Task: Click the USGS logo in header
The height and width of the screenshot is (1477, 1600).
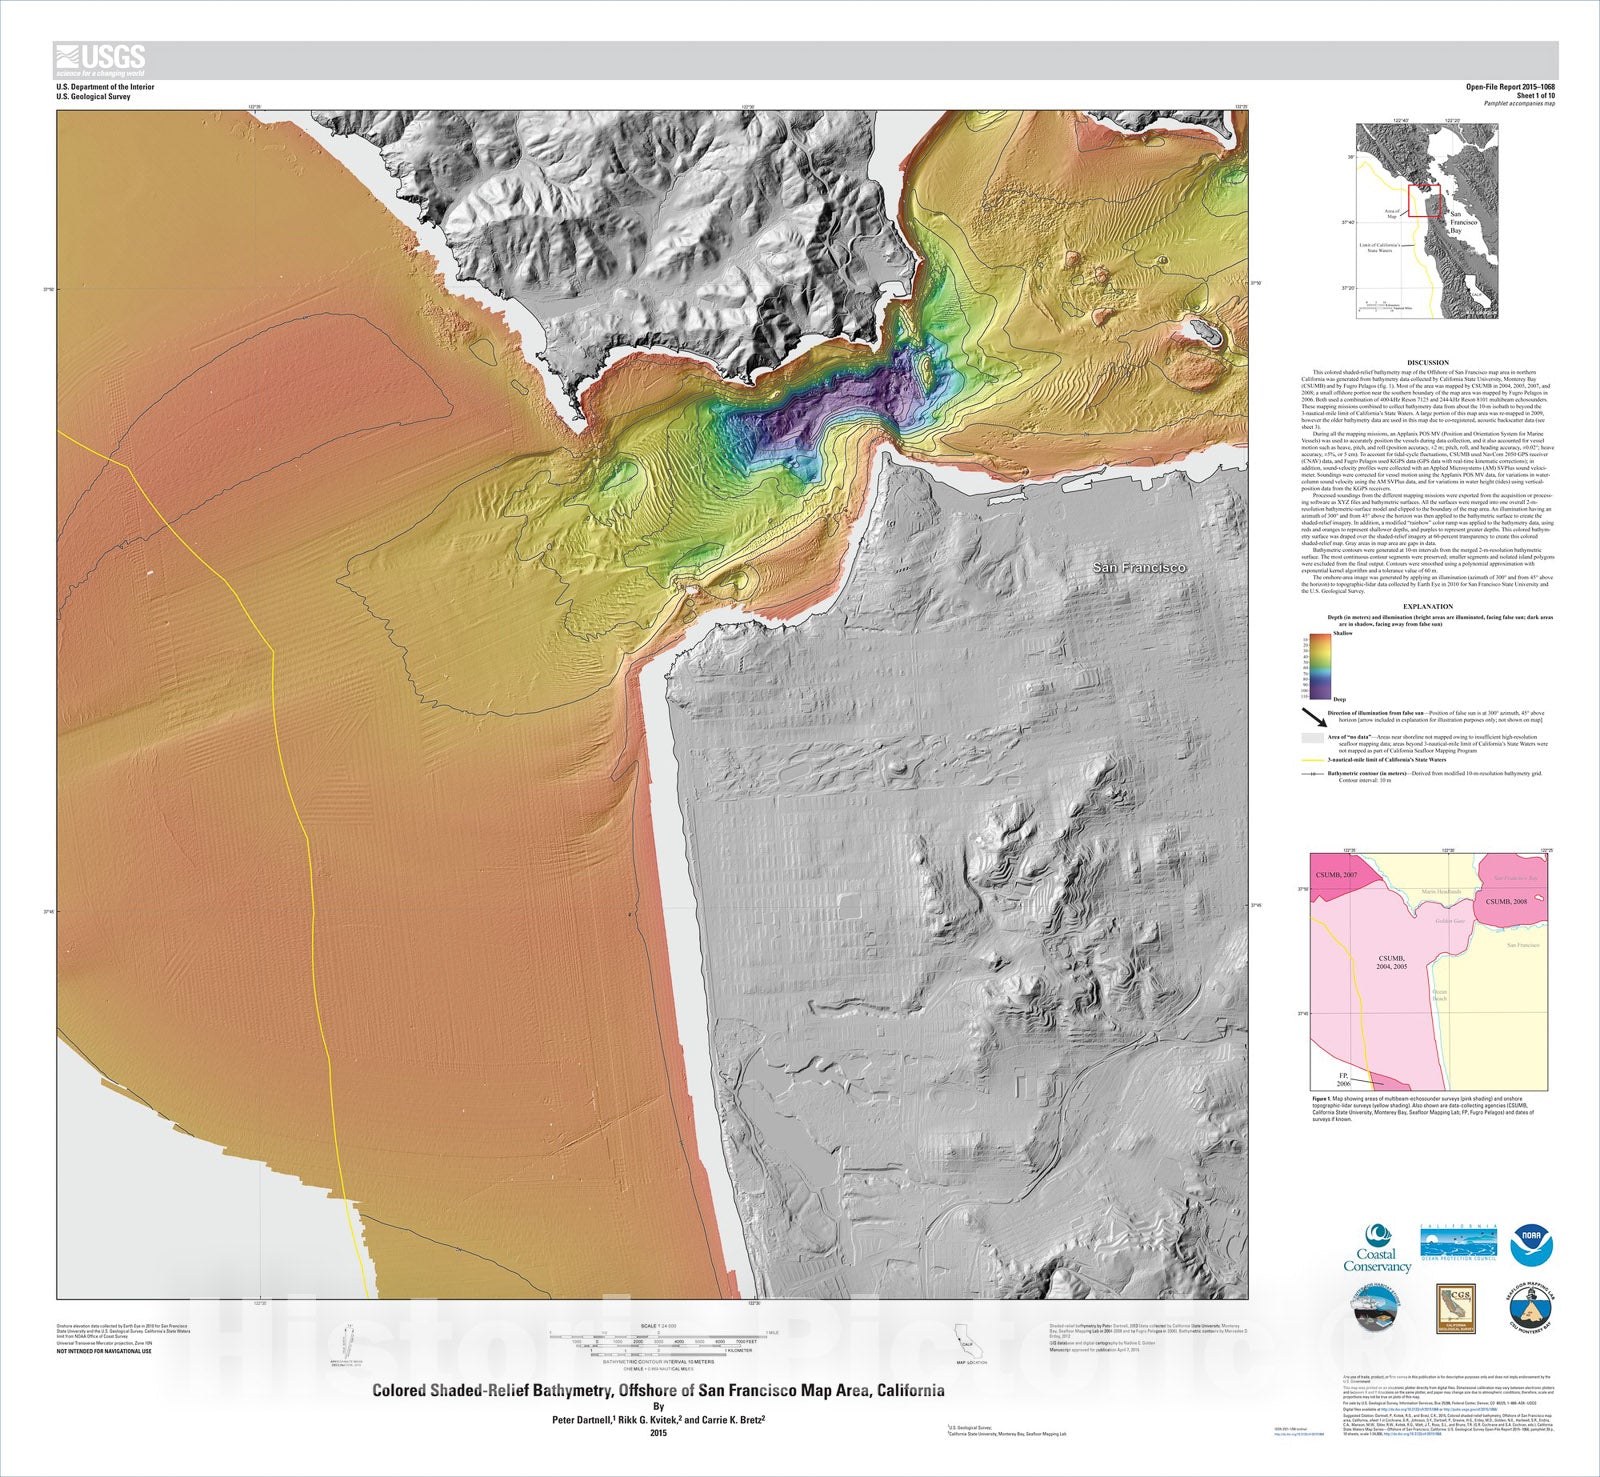Action: coord(101,60)
